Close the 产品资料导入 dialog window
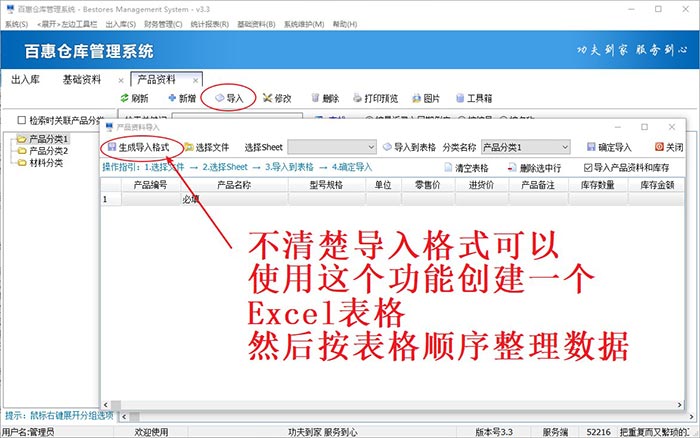Screen dimensions: 700x438 (671, 127)
